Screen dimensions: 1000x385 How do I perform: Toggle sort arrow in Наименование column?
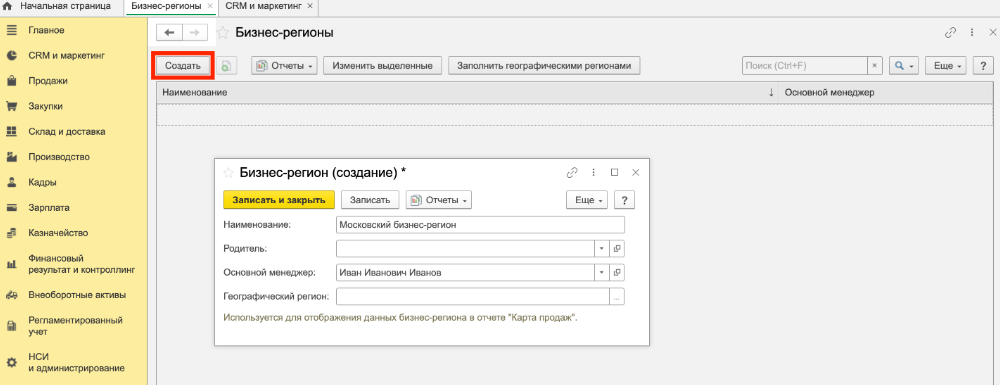(771, 93)
